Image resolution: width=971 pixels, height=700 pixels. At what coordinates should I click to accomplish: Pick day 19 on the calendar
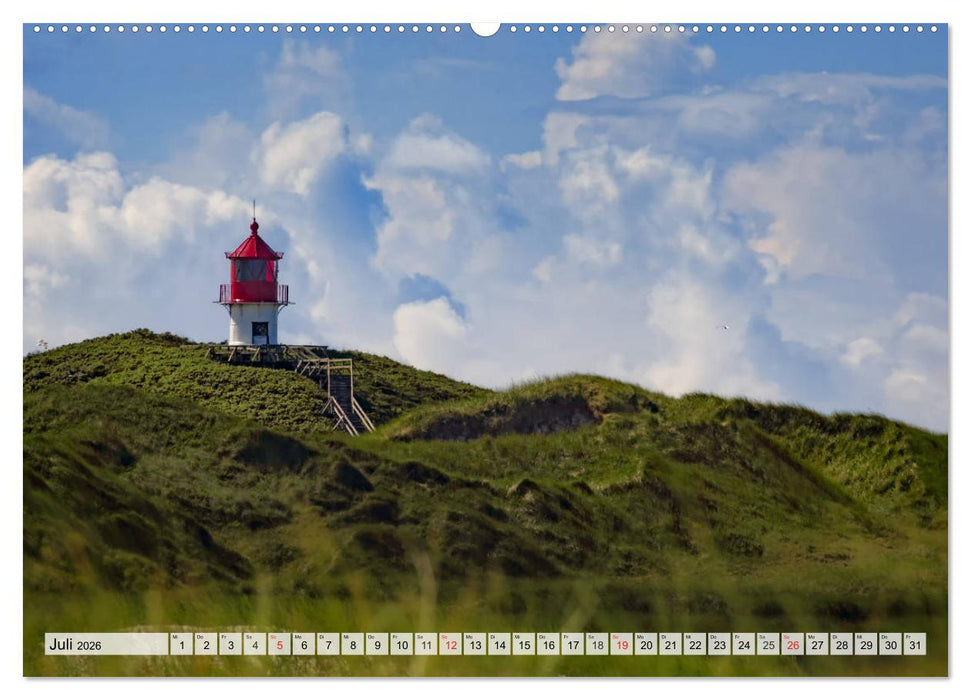621,644
